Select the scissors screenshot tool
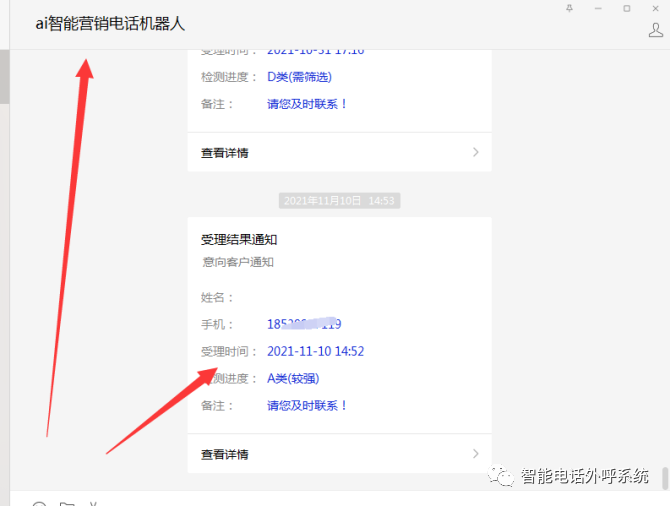 point(93,504)
